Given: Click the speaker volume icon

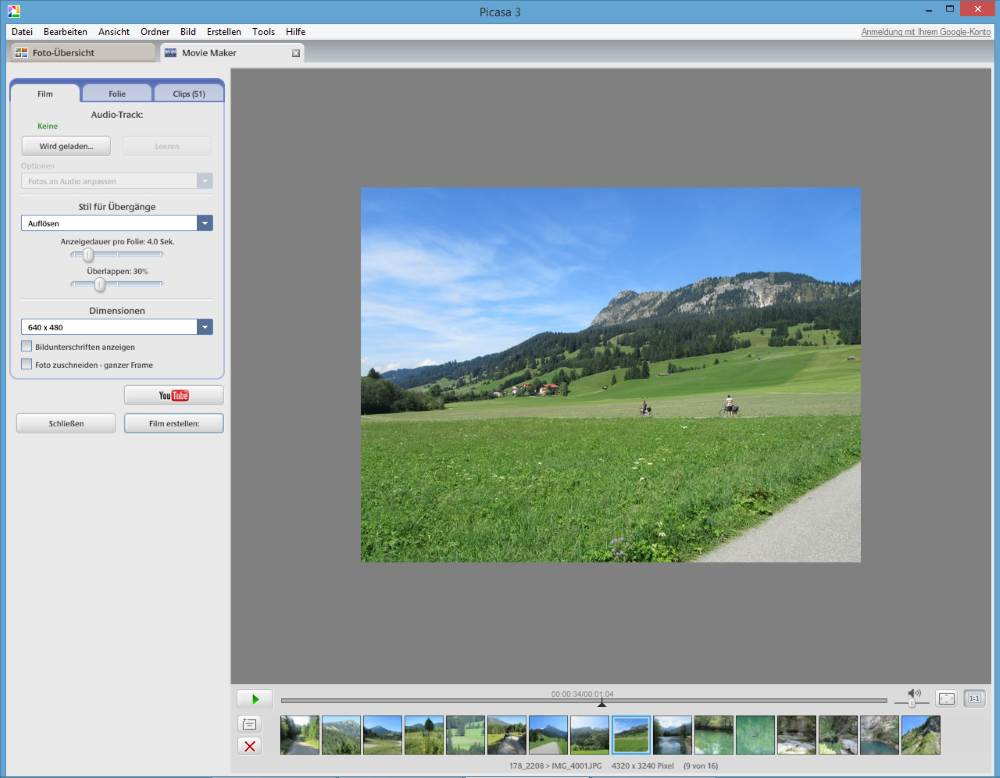Looking at the screenshot, I should (914, 693).
